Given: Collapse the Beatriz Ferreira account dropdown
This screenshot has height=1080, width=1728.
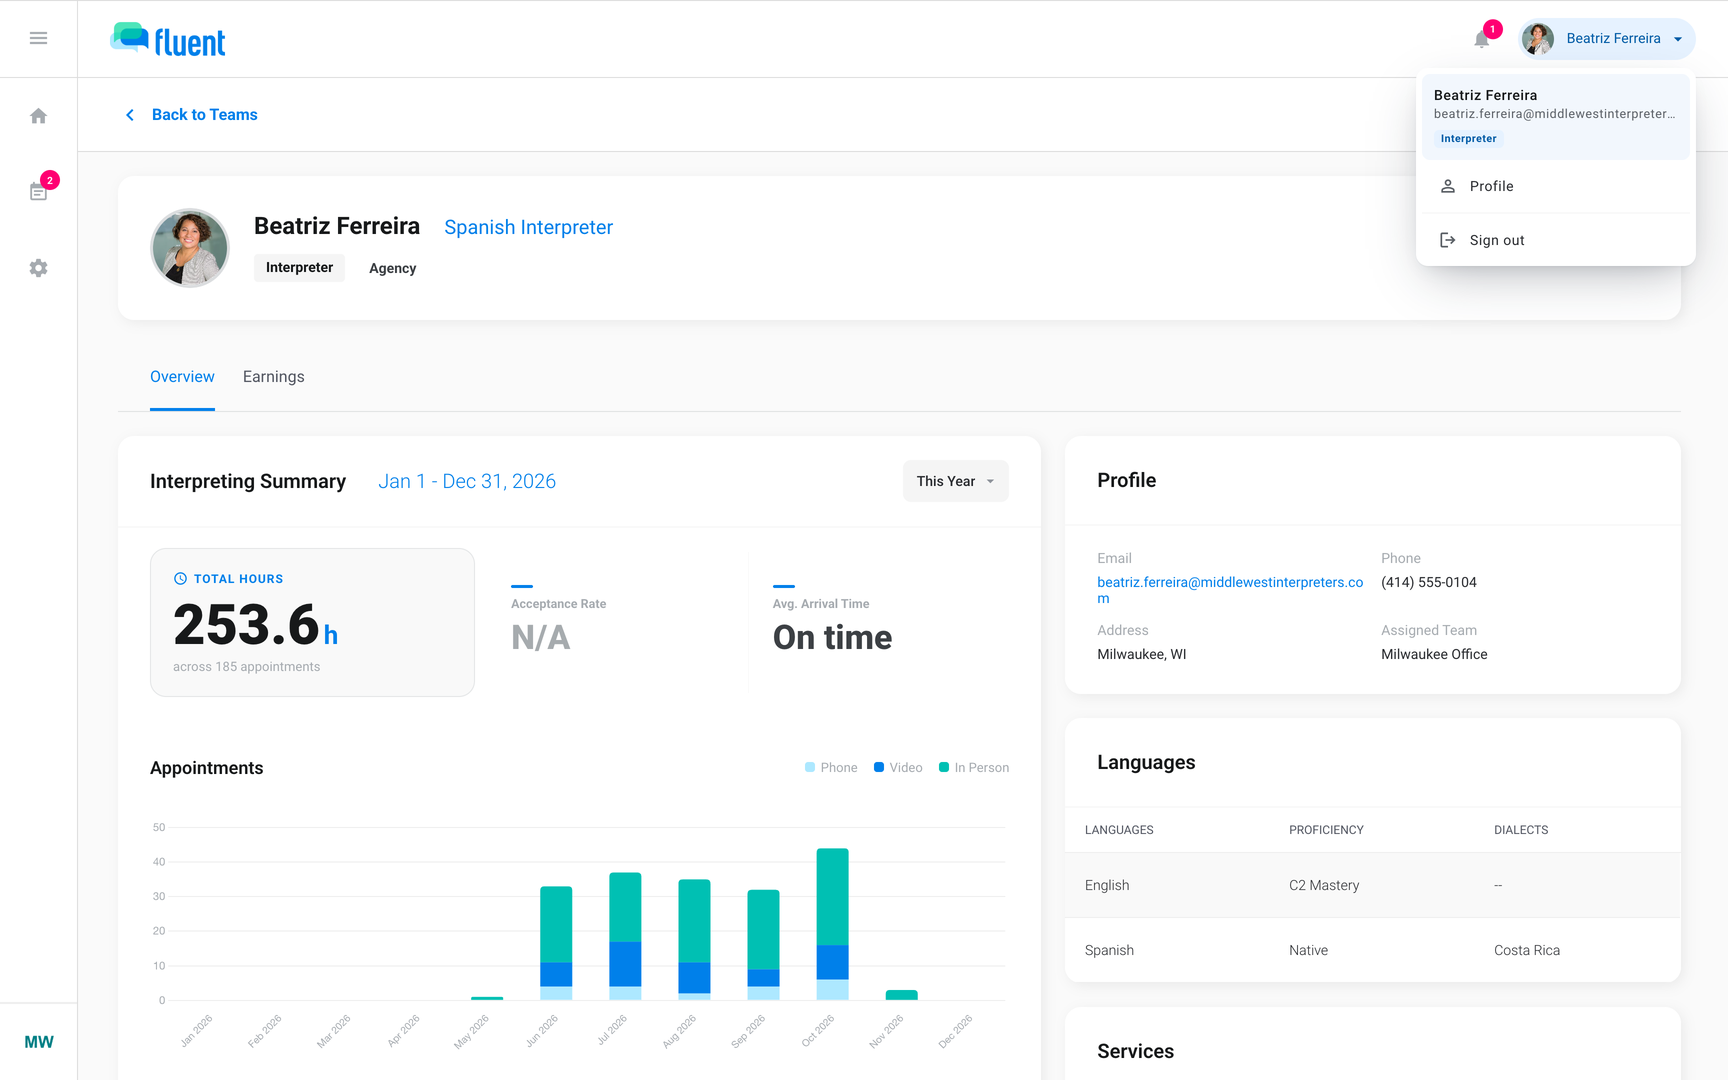Looking at the screenshot, I should 1607,39.
